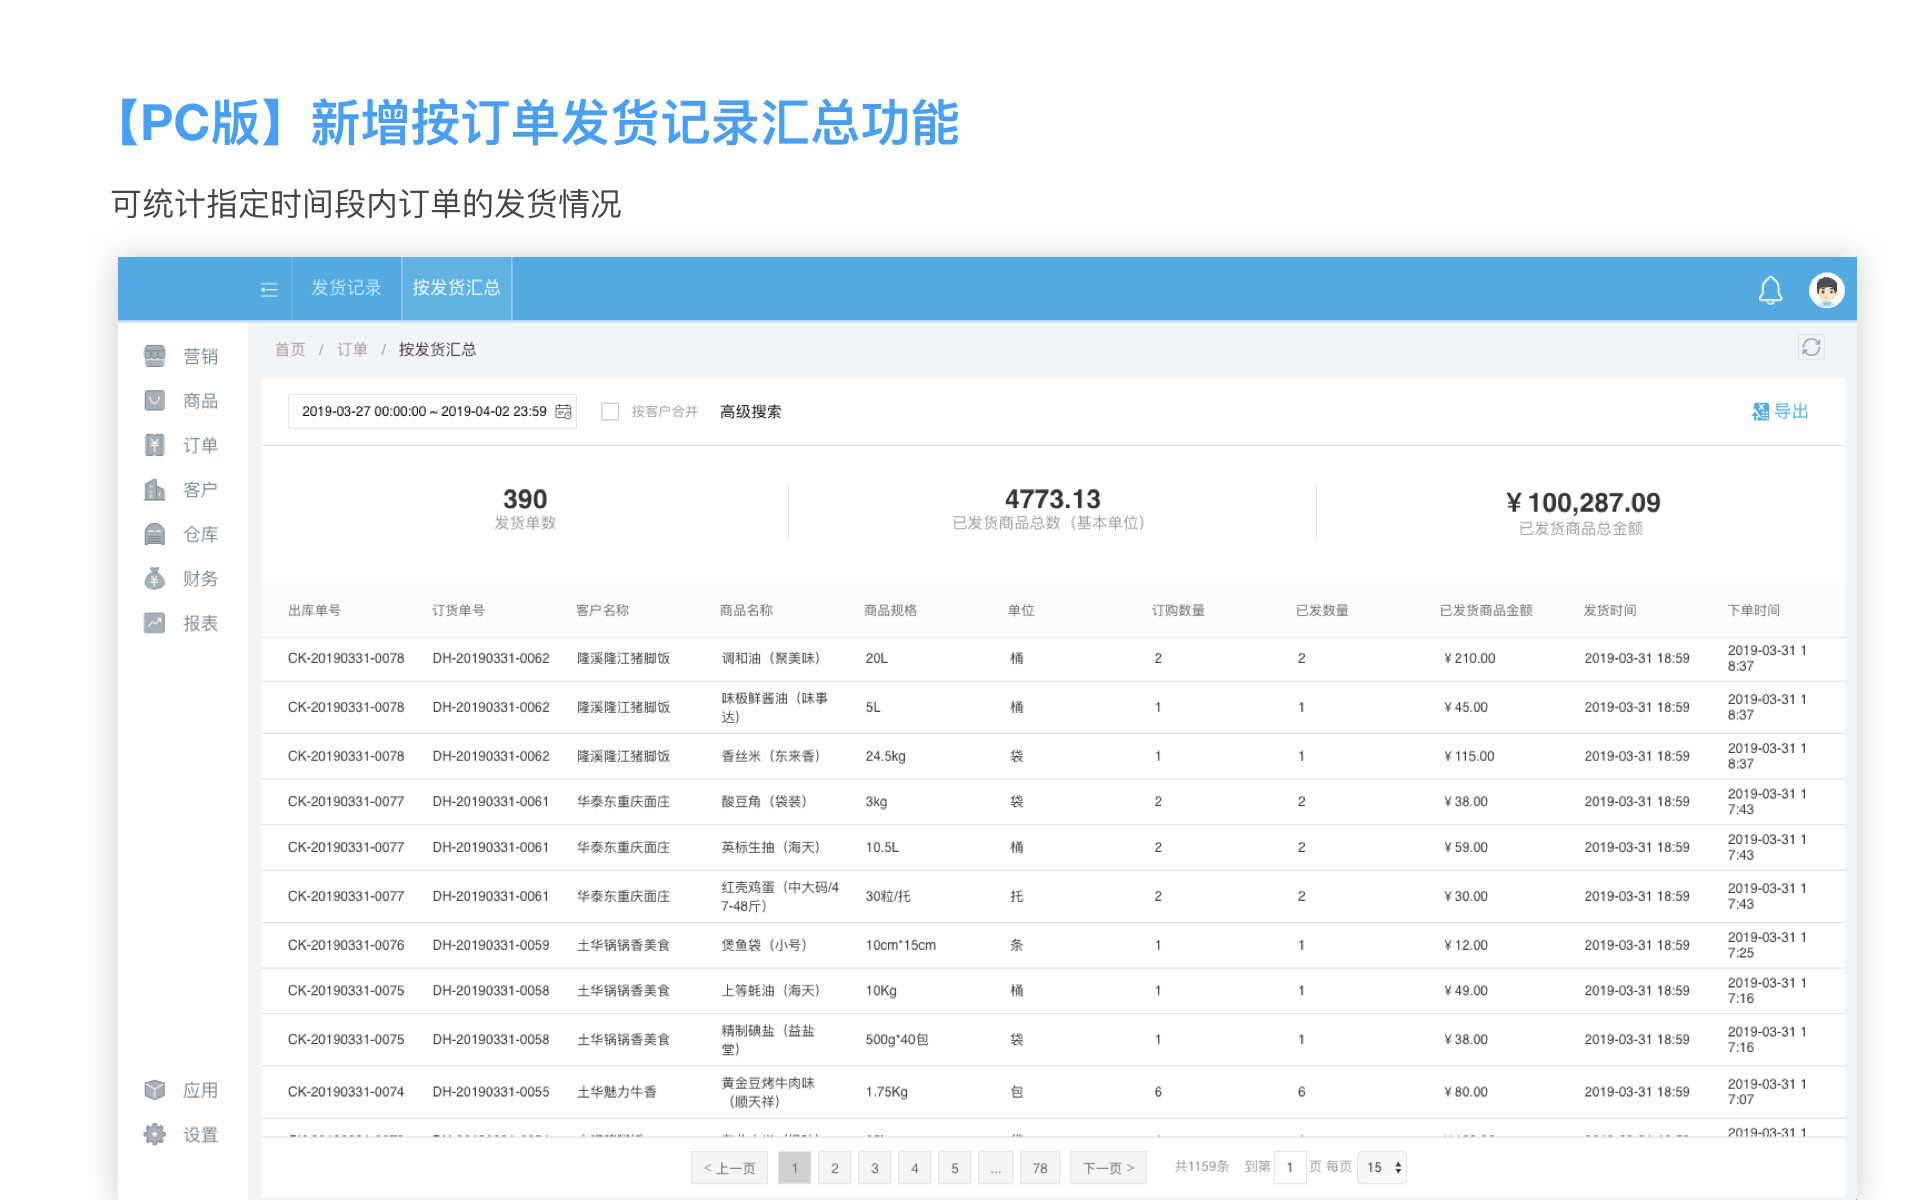Open 财务 finance section in sidebar
Image resolution: width=1920 pixels, height=1200 pixels.
pos(182,578)
